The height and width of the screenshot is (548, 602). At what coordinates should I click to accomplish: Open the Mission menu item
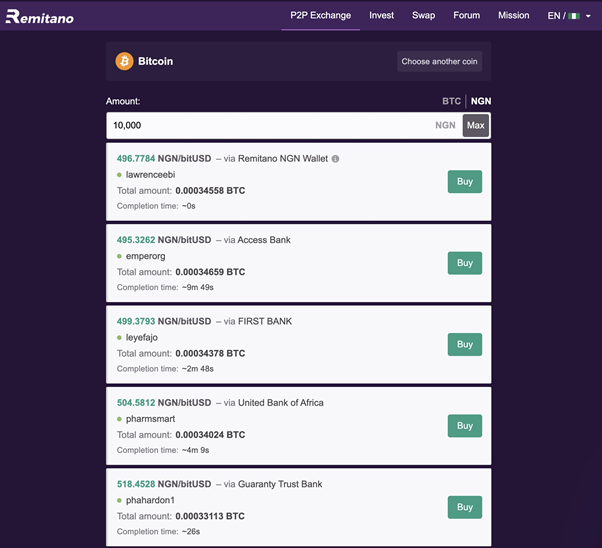coord(514,15)
